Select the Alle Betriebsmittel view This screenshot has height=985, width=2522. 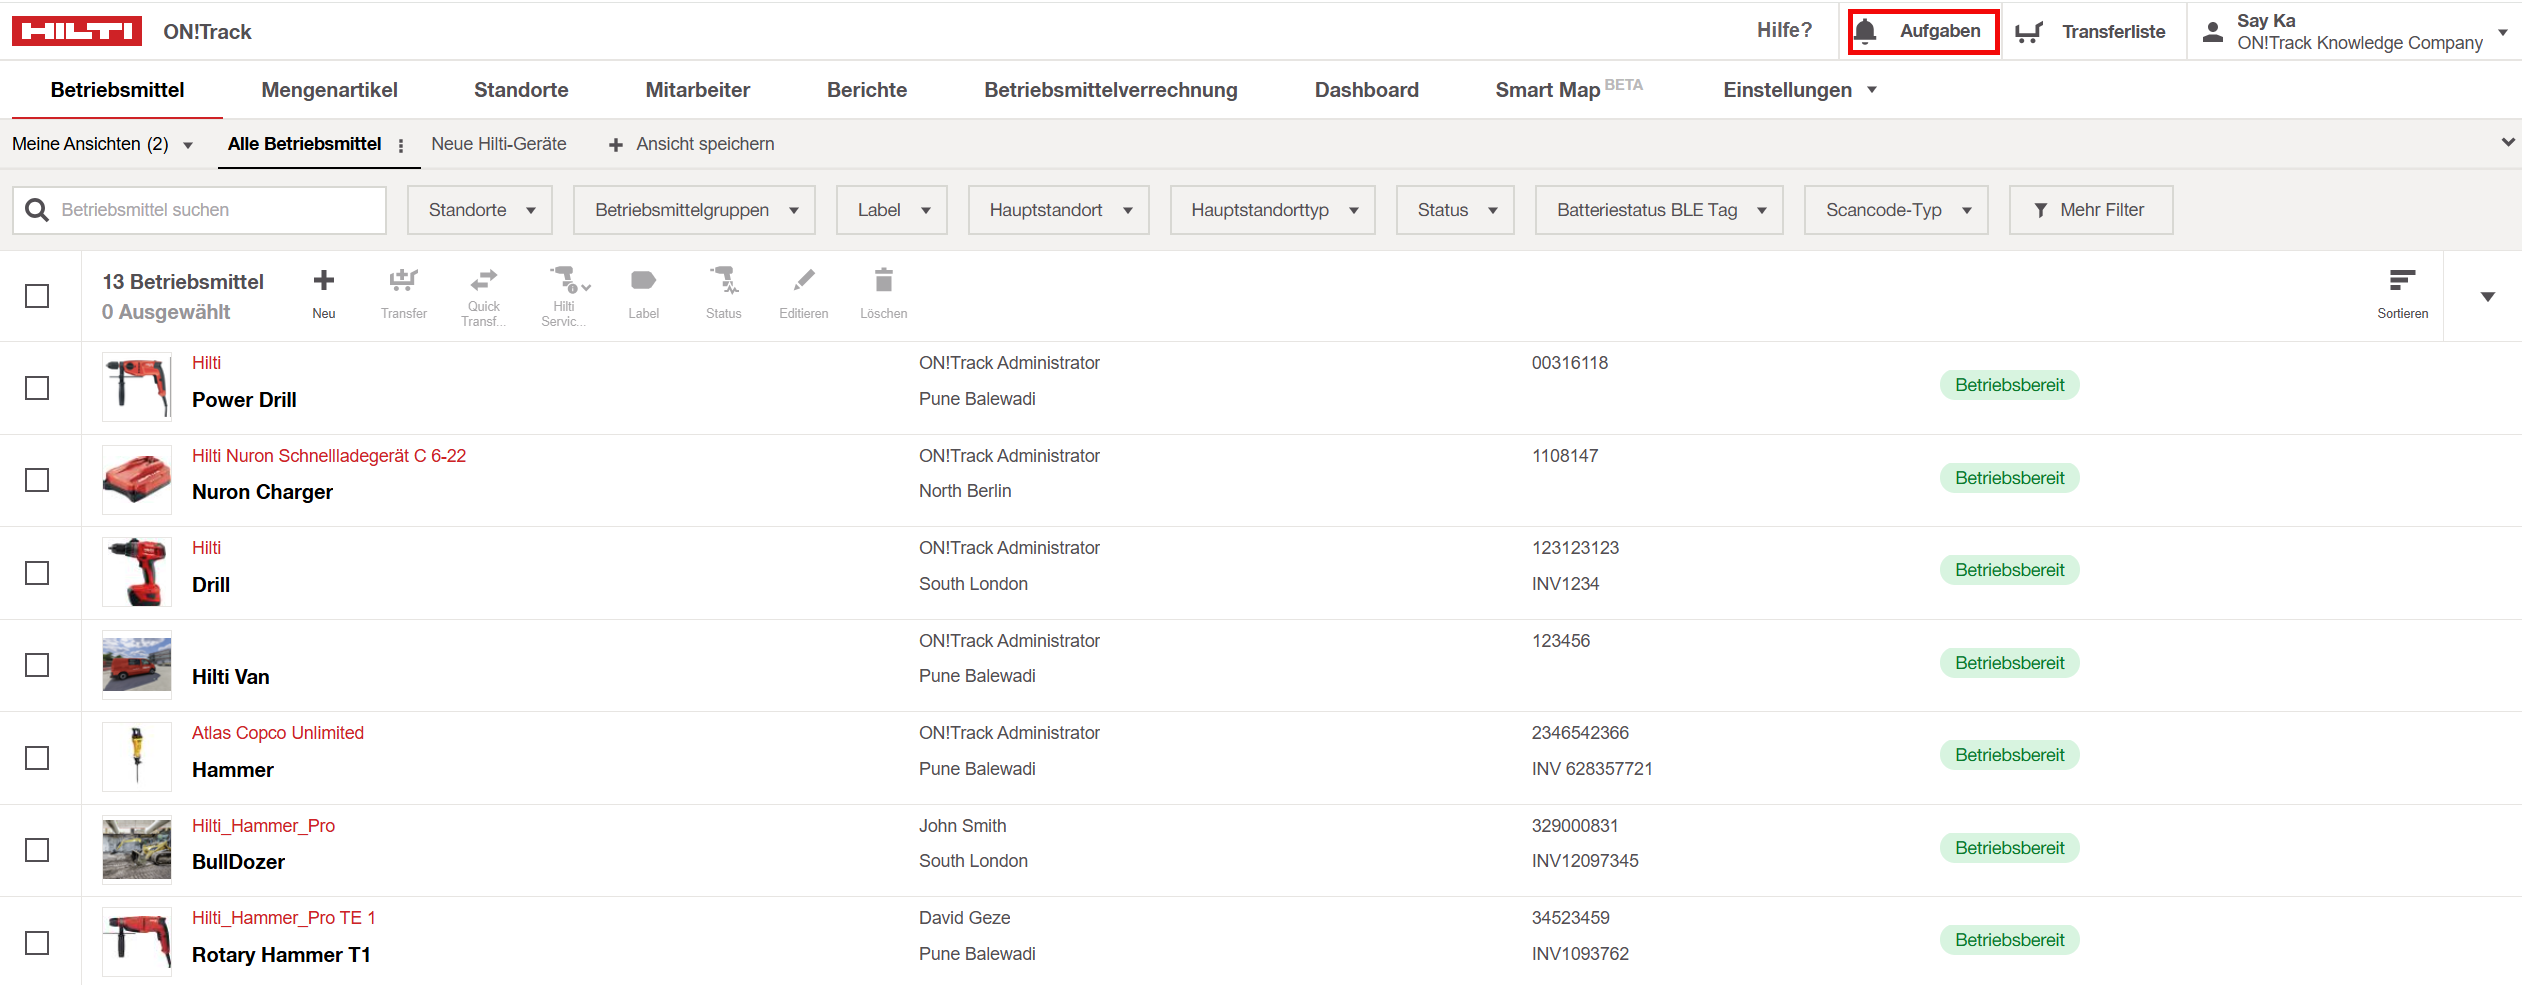point(304,144)
